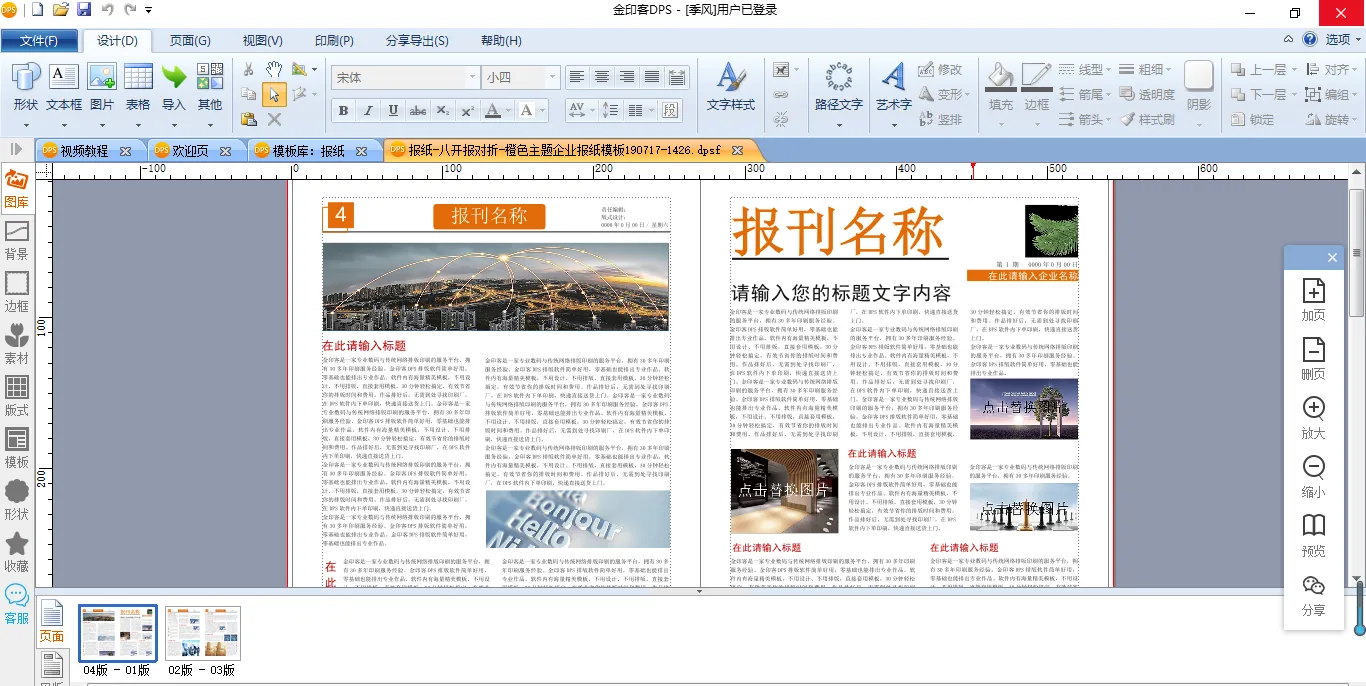Screen dimensions: 1366x686
Task: Insert a text box (文本框)
Action: [x=64, y=87]
